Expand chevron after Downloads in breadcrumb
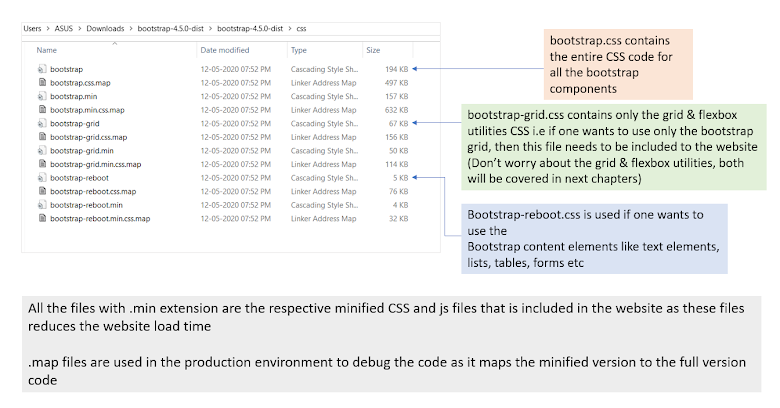The height and width of the screenshot is (408, 780). click(x=131, y=28)
